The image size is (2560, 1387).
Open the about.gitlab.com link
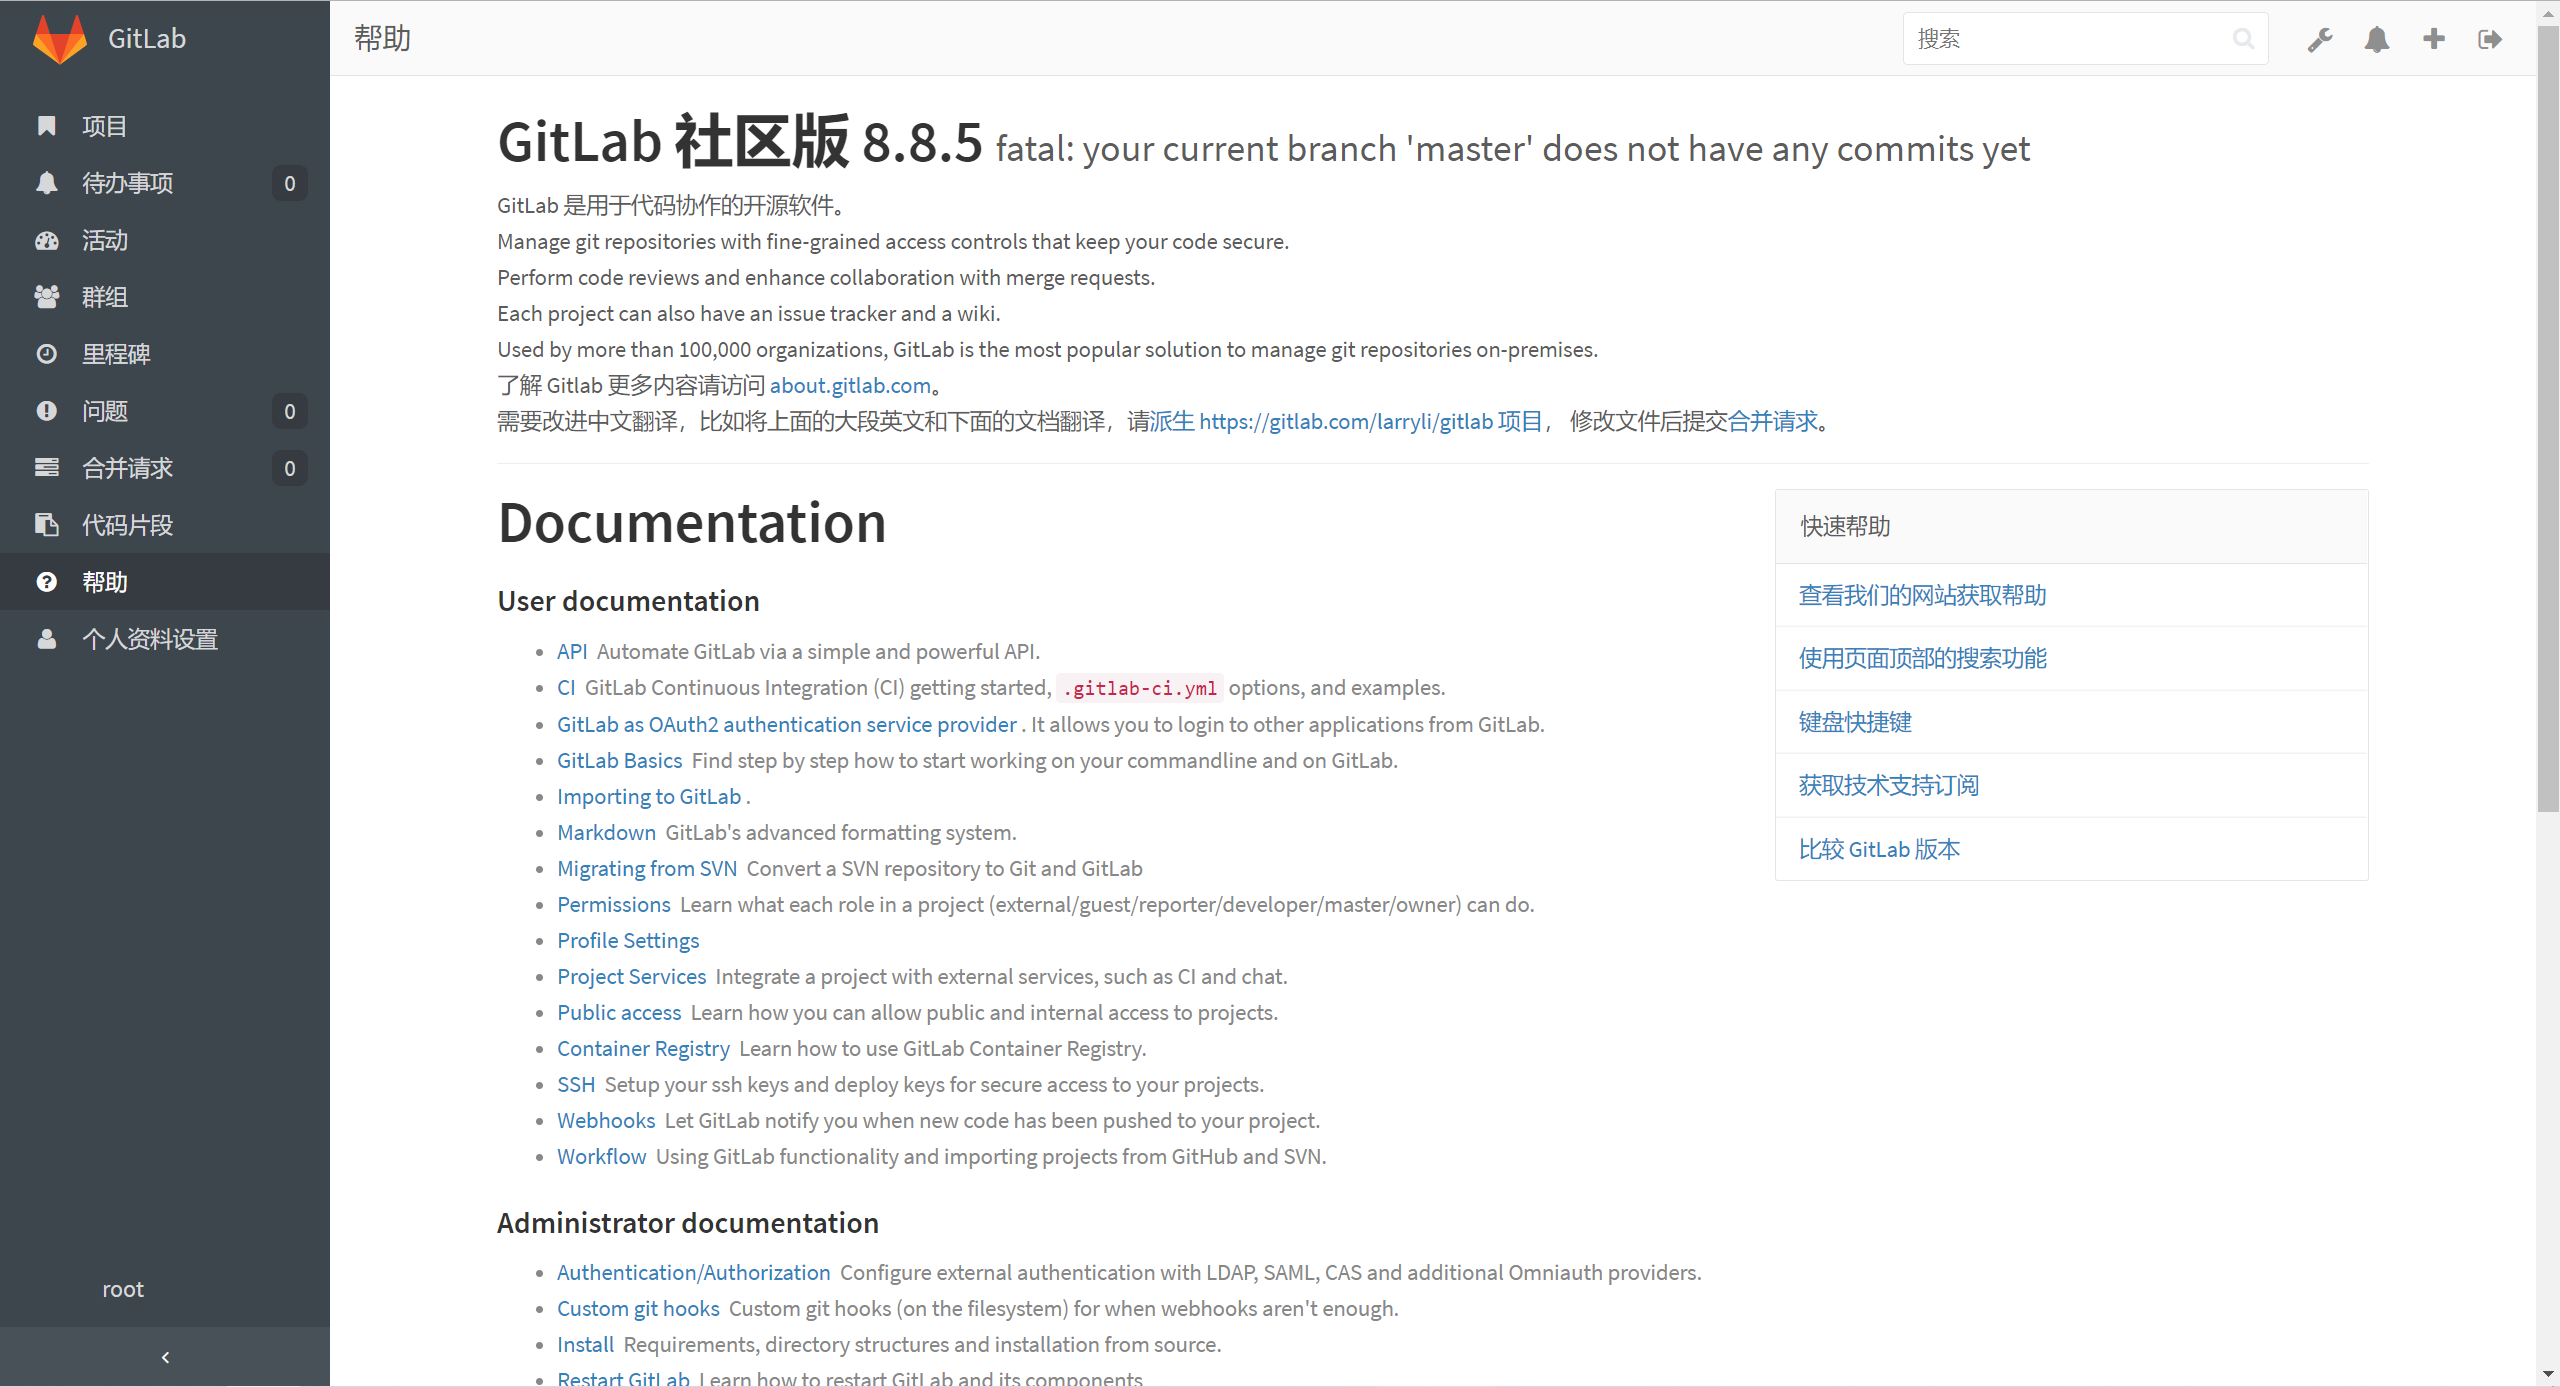point(850,386)
